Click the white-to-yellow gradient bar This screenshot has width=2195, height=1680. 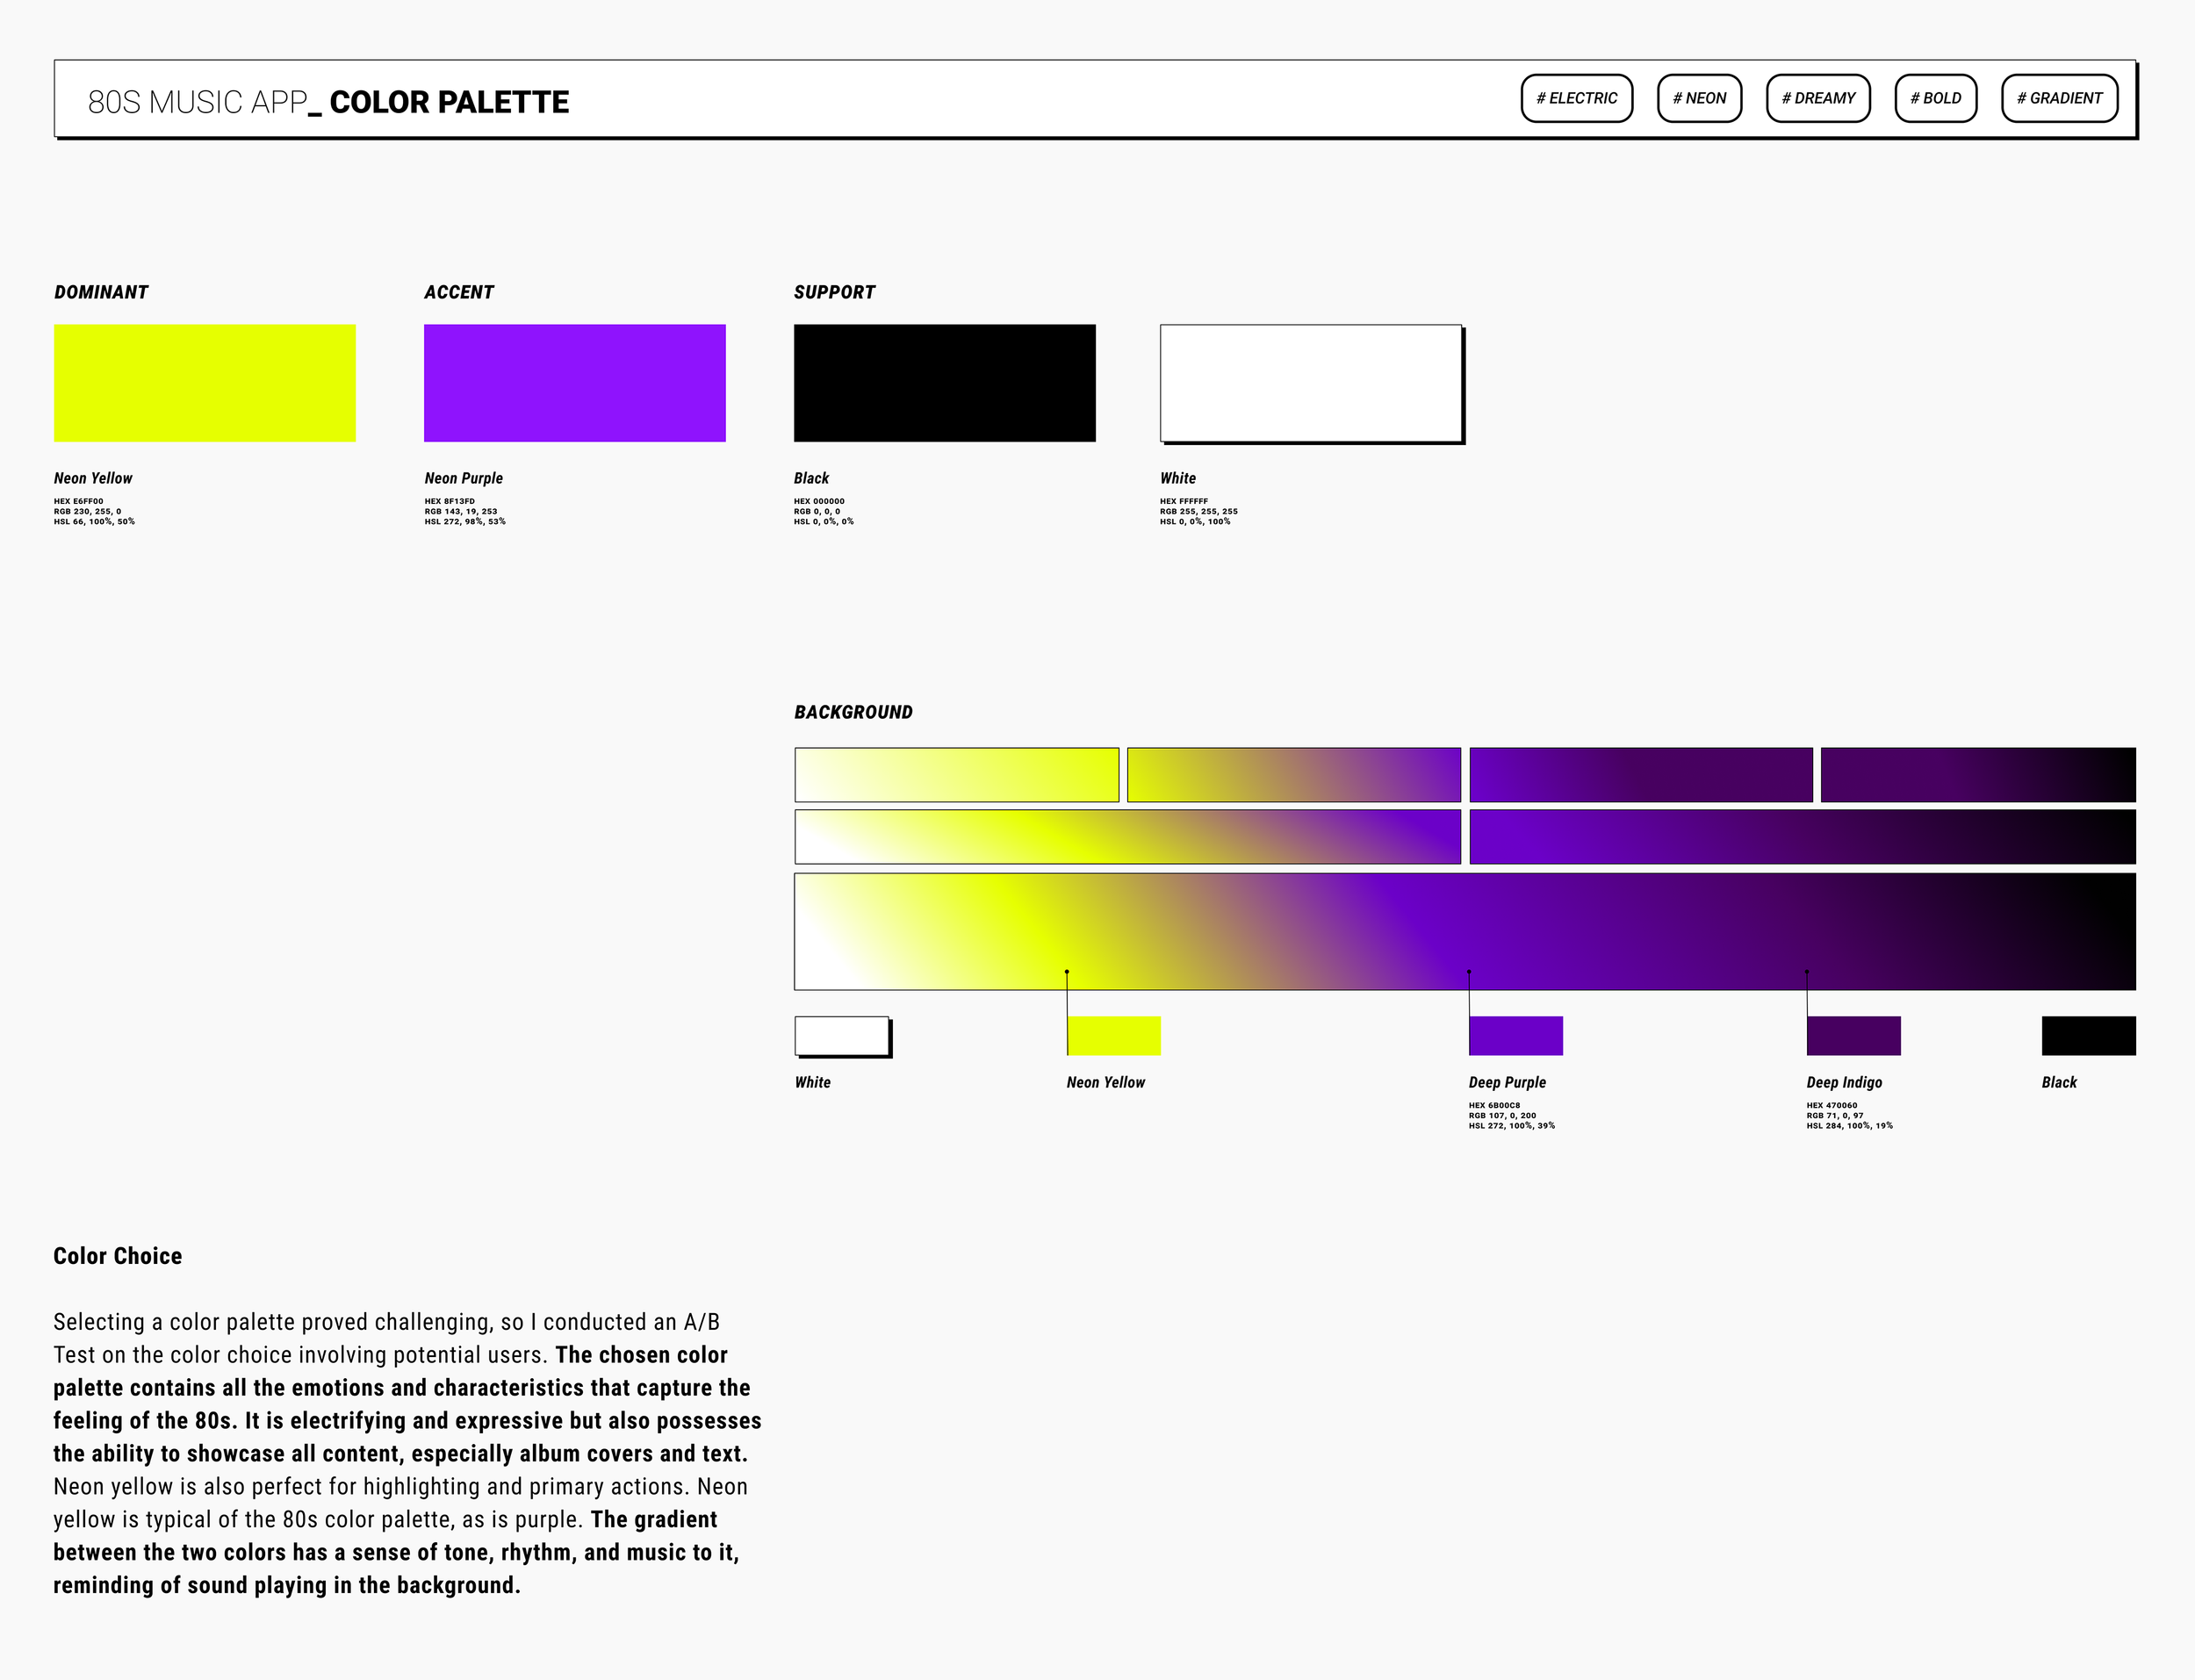(x=956, y=774)
